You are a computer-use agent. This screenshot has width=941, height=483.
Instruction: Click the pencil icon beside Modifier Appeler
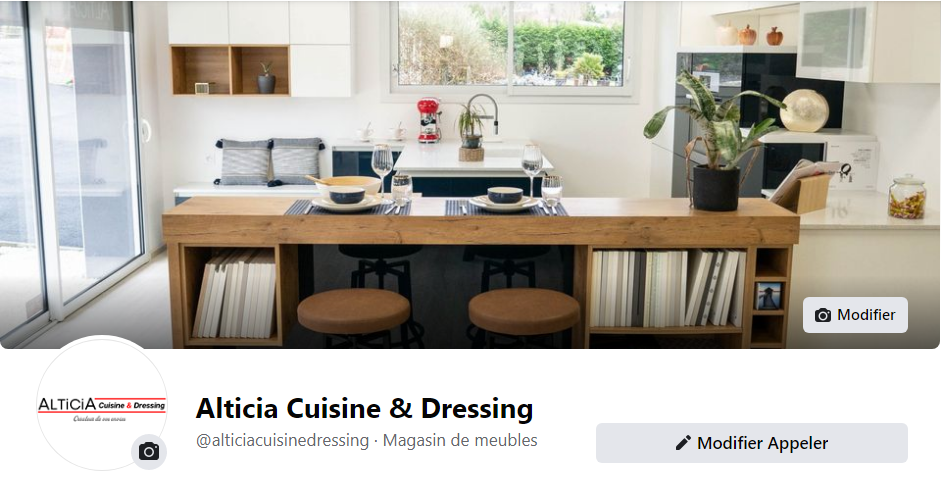(683, 443)
